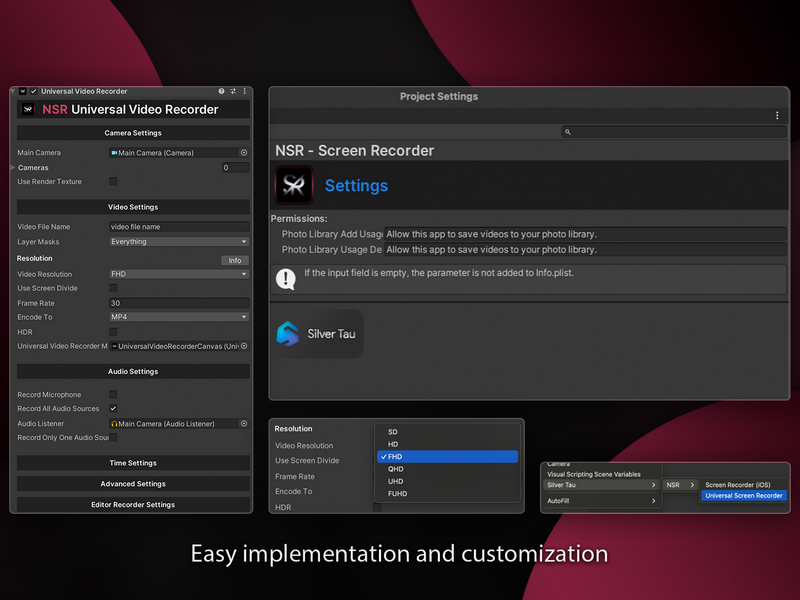Expand the Editor Recorder Settings section

[133, 505]
